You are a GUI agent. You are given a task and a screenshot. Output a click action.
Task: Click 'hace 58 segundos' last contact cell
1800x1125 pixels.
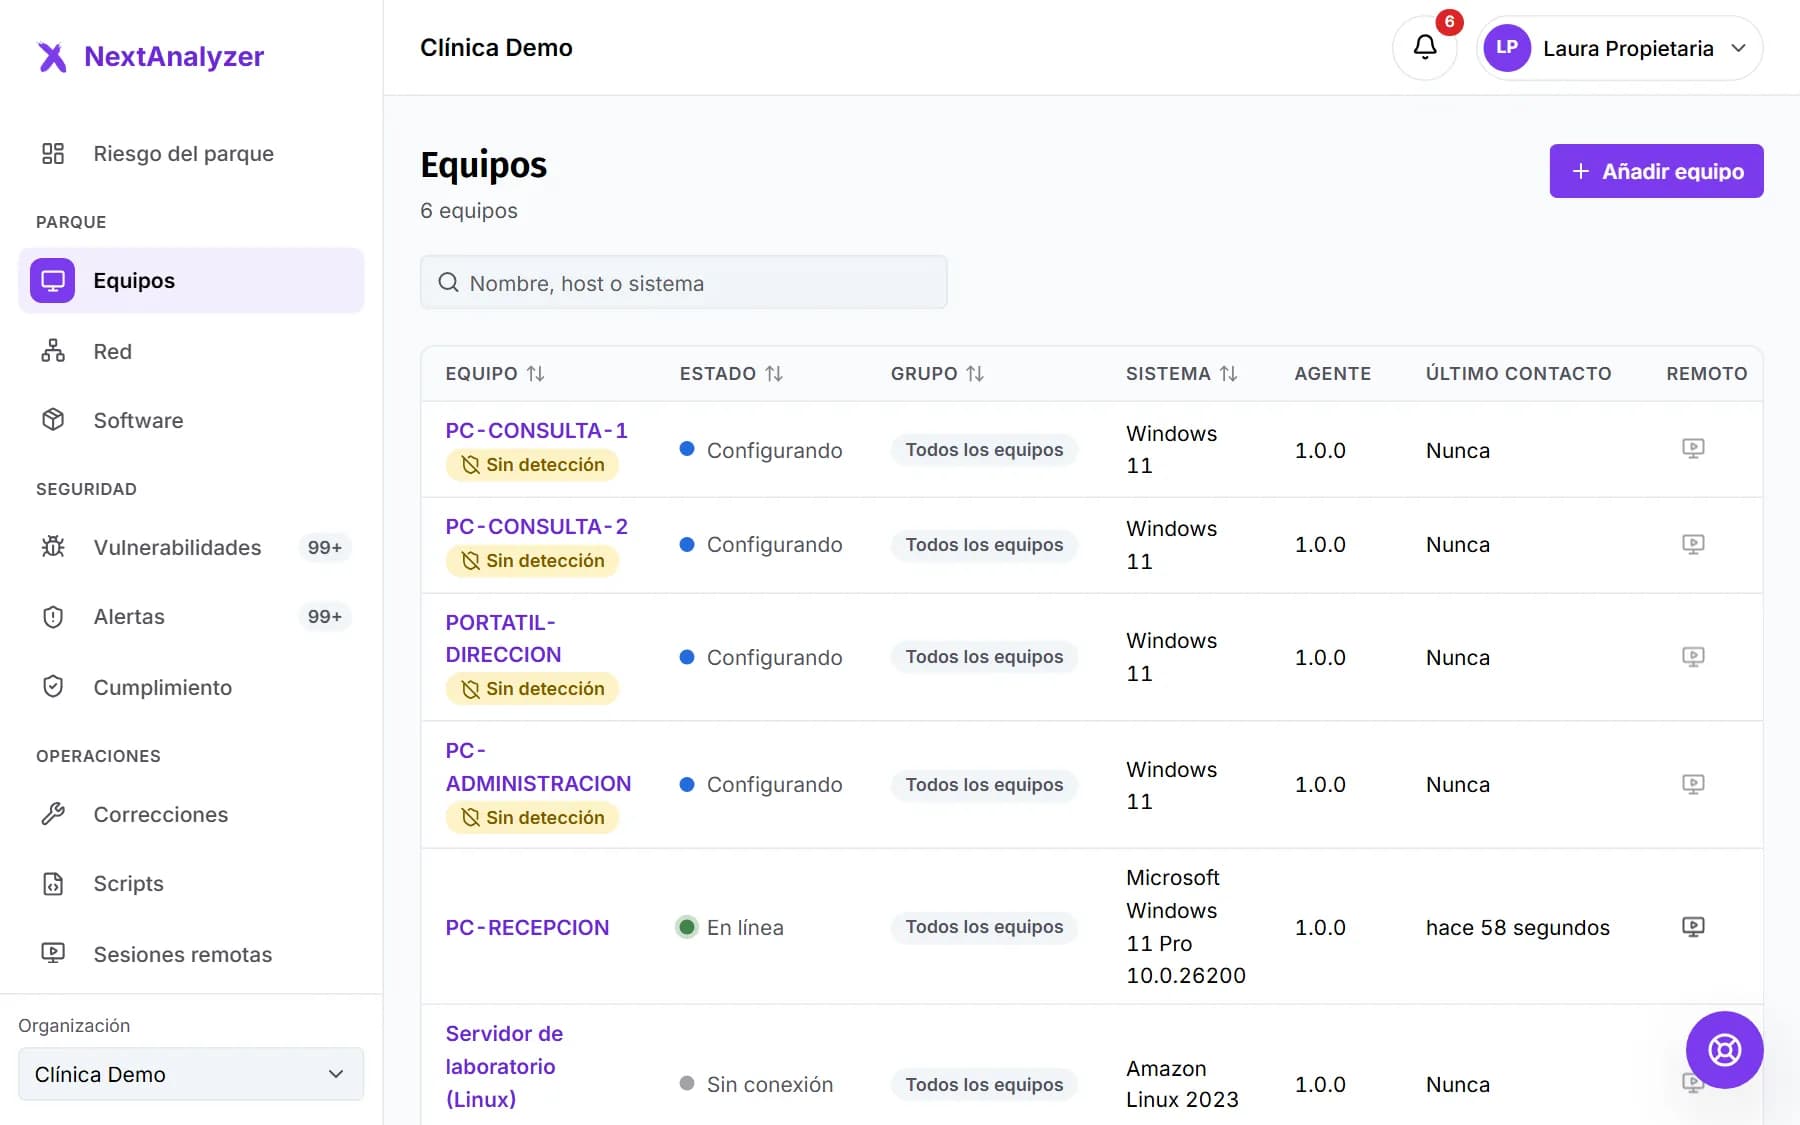coord(1518,928)
